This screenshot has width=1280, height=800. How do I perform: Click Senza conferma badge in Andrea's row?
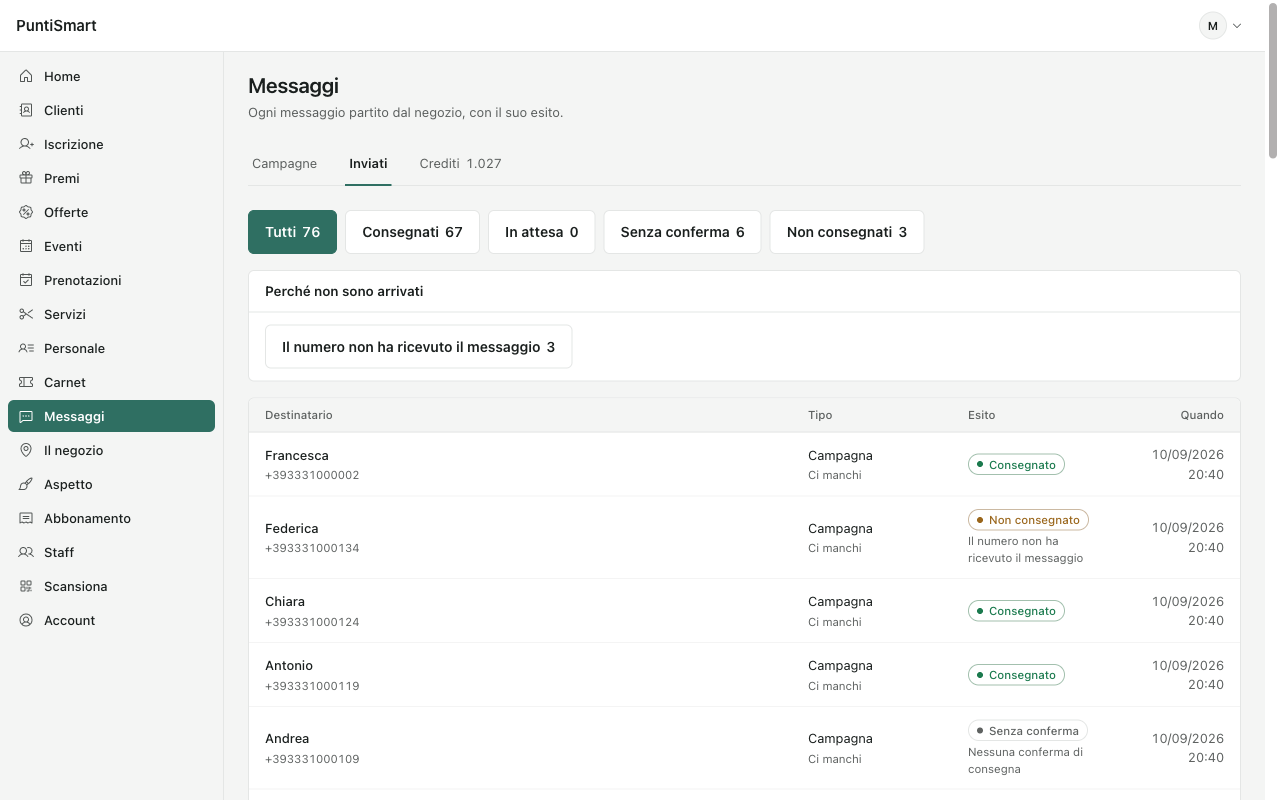pos(1028,731)
